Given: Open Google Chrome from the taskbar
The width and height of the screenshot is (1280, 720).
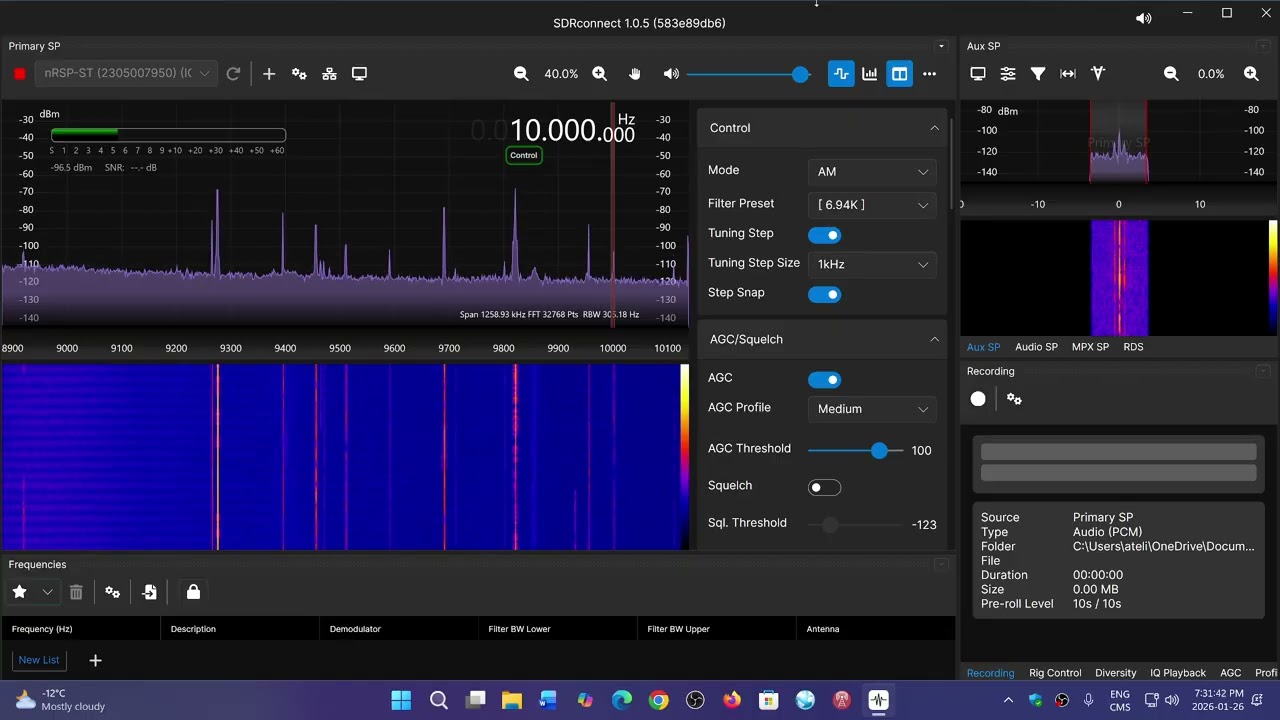Looking at the screenshot, I should point(658,700).
